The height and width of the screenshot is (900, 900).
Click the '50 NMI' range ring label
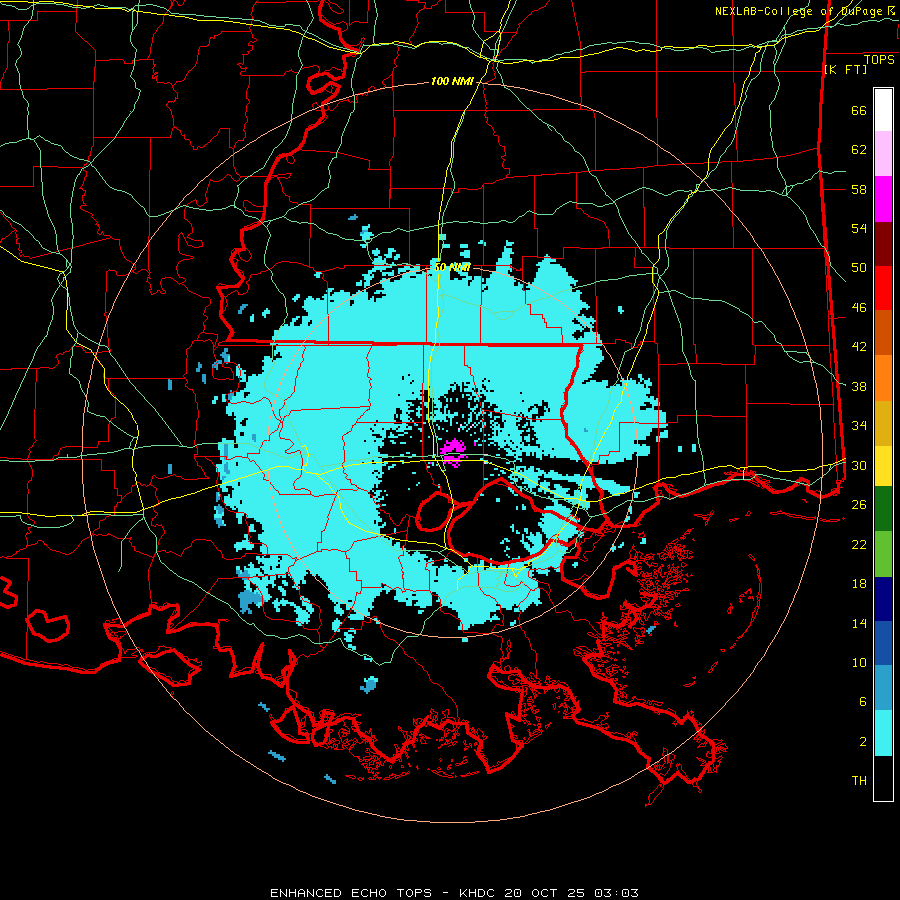(452, 267)
